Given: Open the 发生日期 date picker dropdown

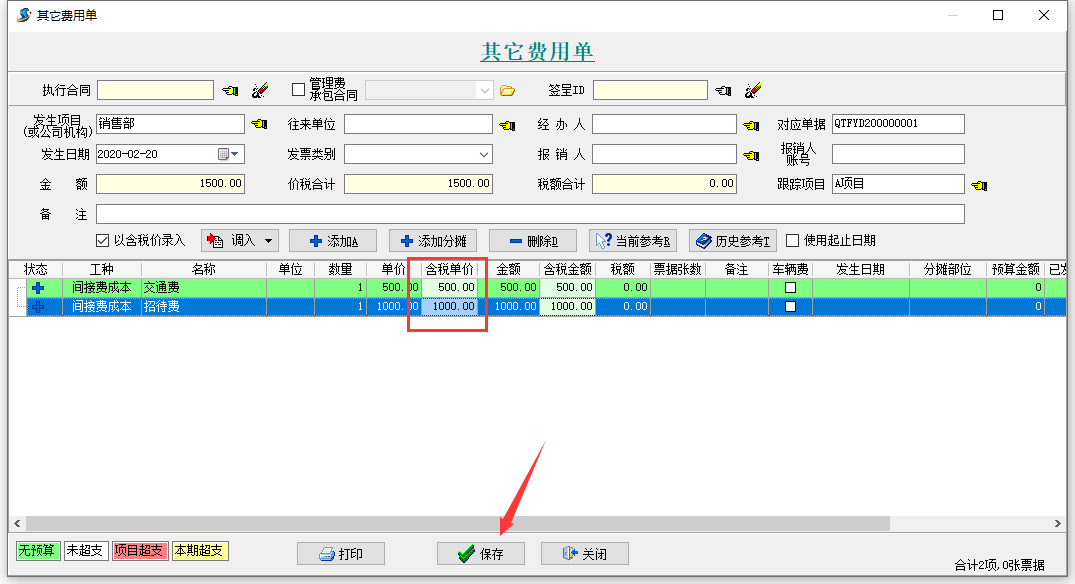Looking at the screenshot, I should (x=233, y=154).
